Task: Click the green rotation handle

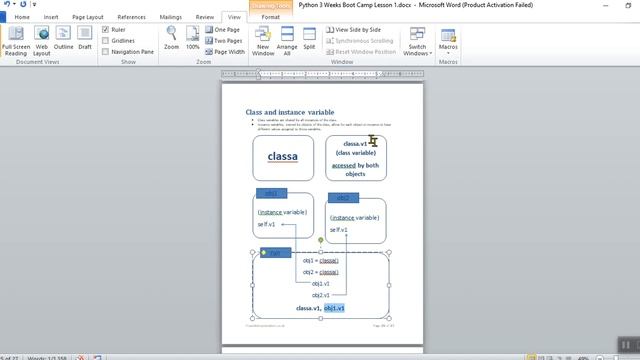Action: click(x=321, y=240)
